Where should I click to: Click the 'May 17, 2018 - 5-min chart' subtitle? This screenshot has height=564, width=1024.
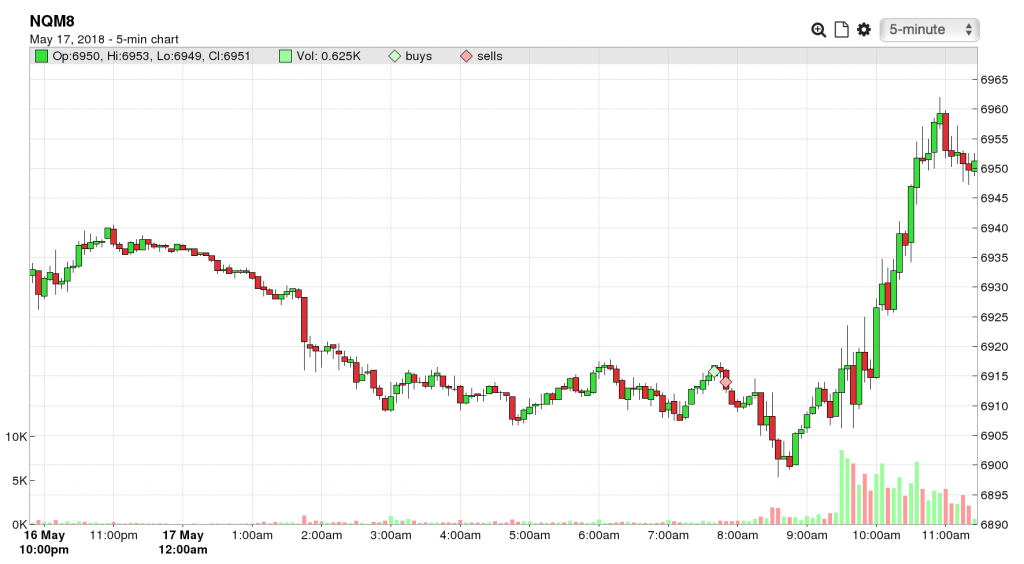[x=104, y=39]
